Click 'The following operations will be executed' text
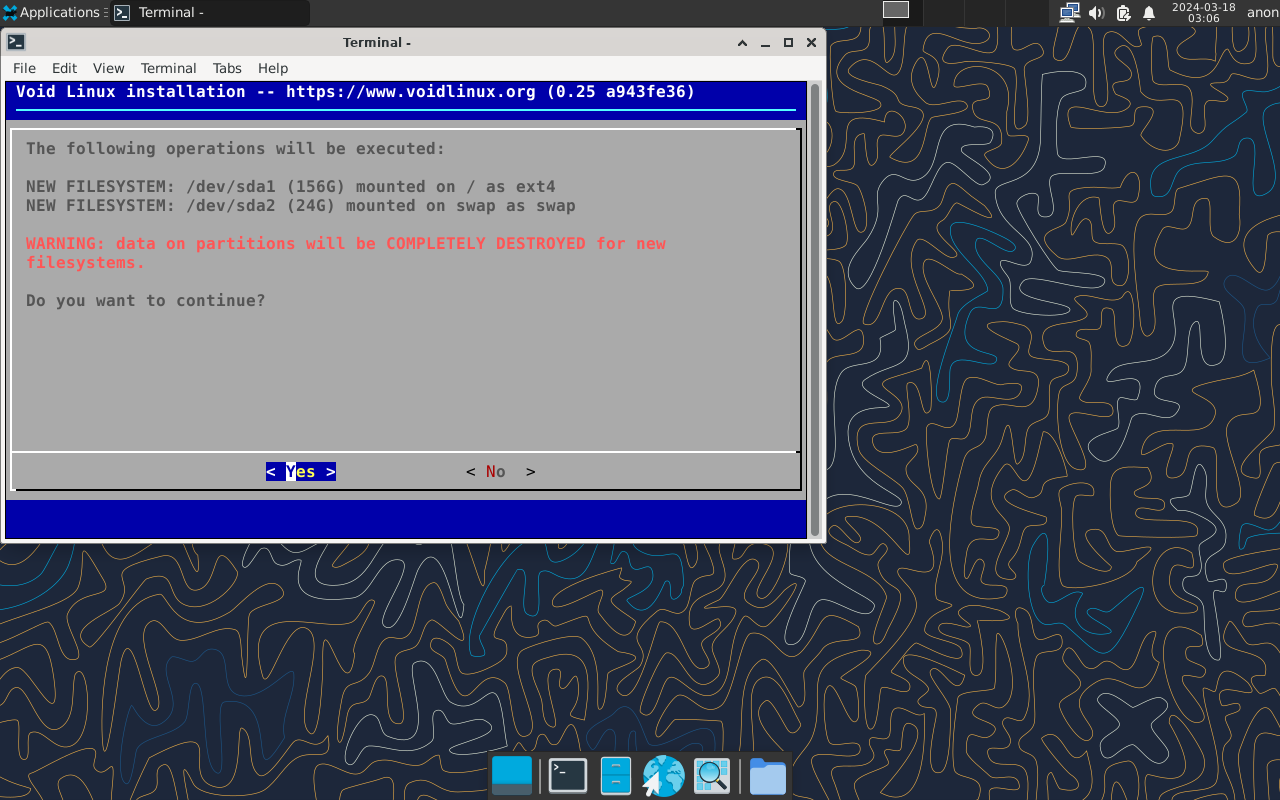Screen dimensions: 1280x800 tap(236, 149)
